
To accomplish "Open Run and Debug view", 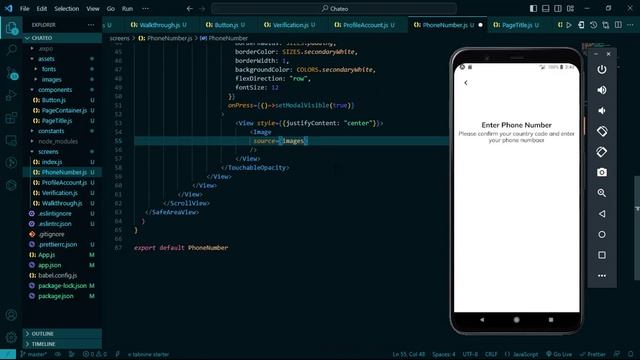I will point(11,96).
